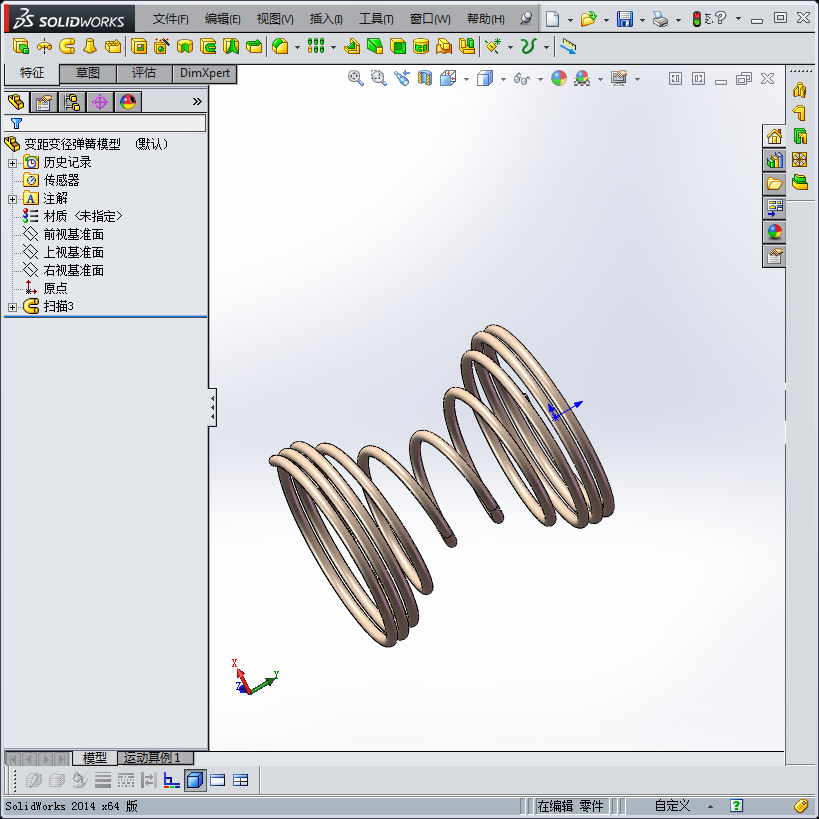Screen dimensions: 819x819
Task: Pick the Lofted Boss/Base tool
Action: (x=90, y=46)
